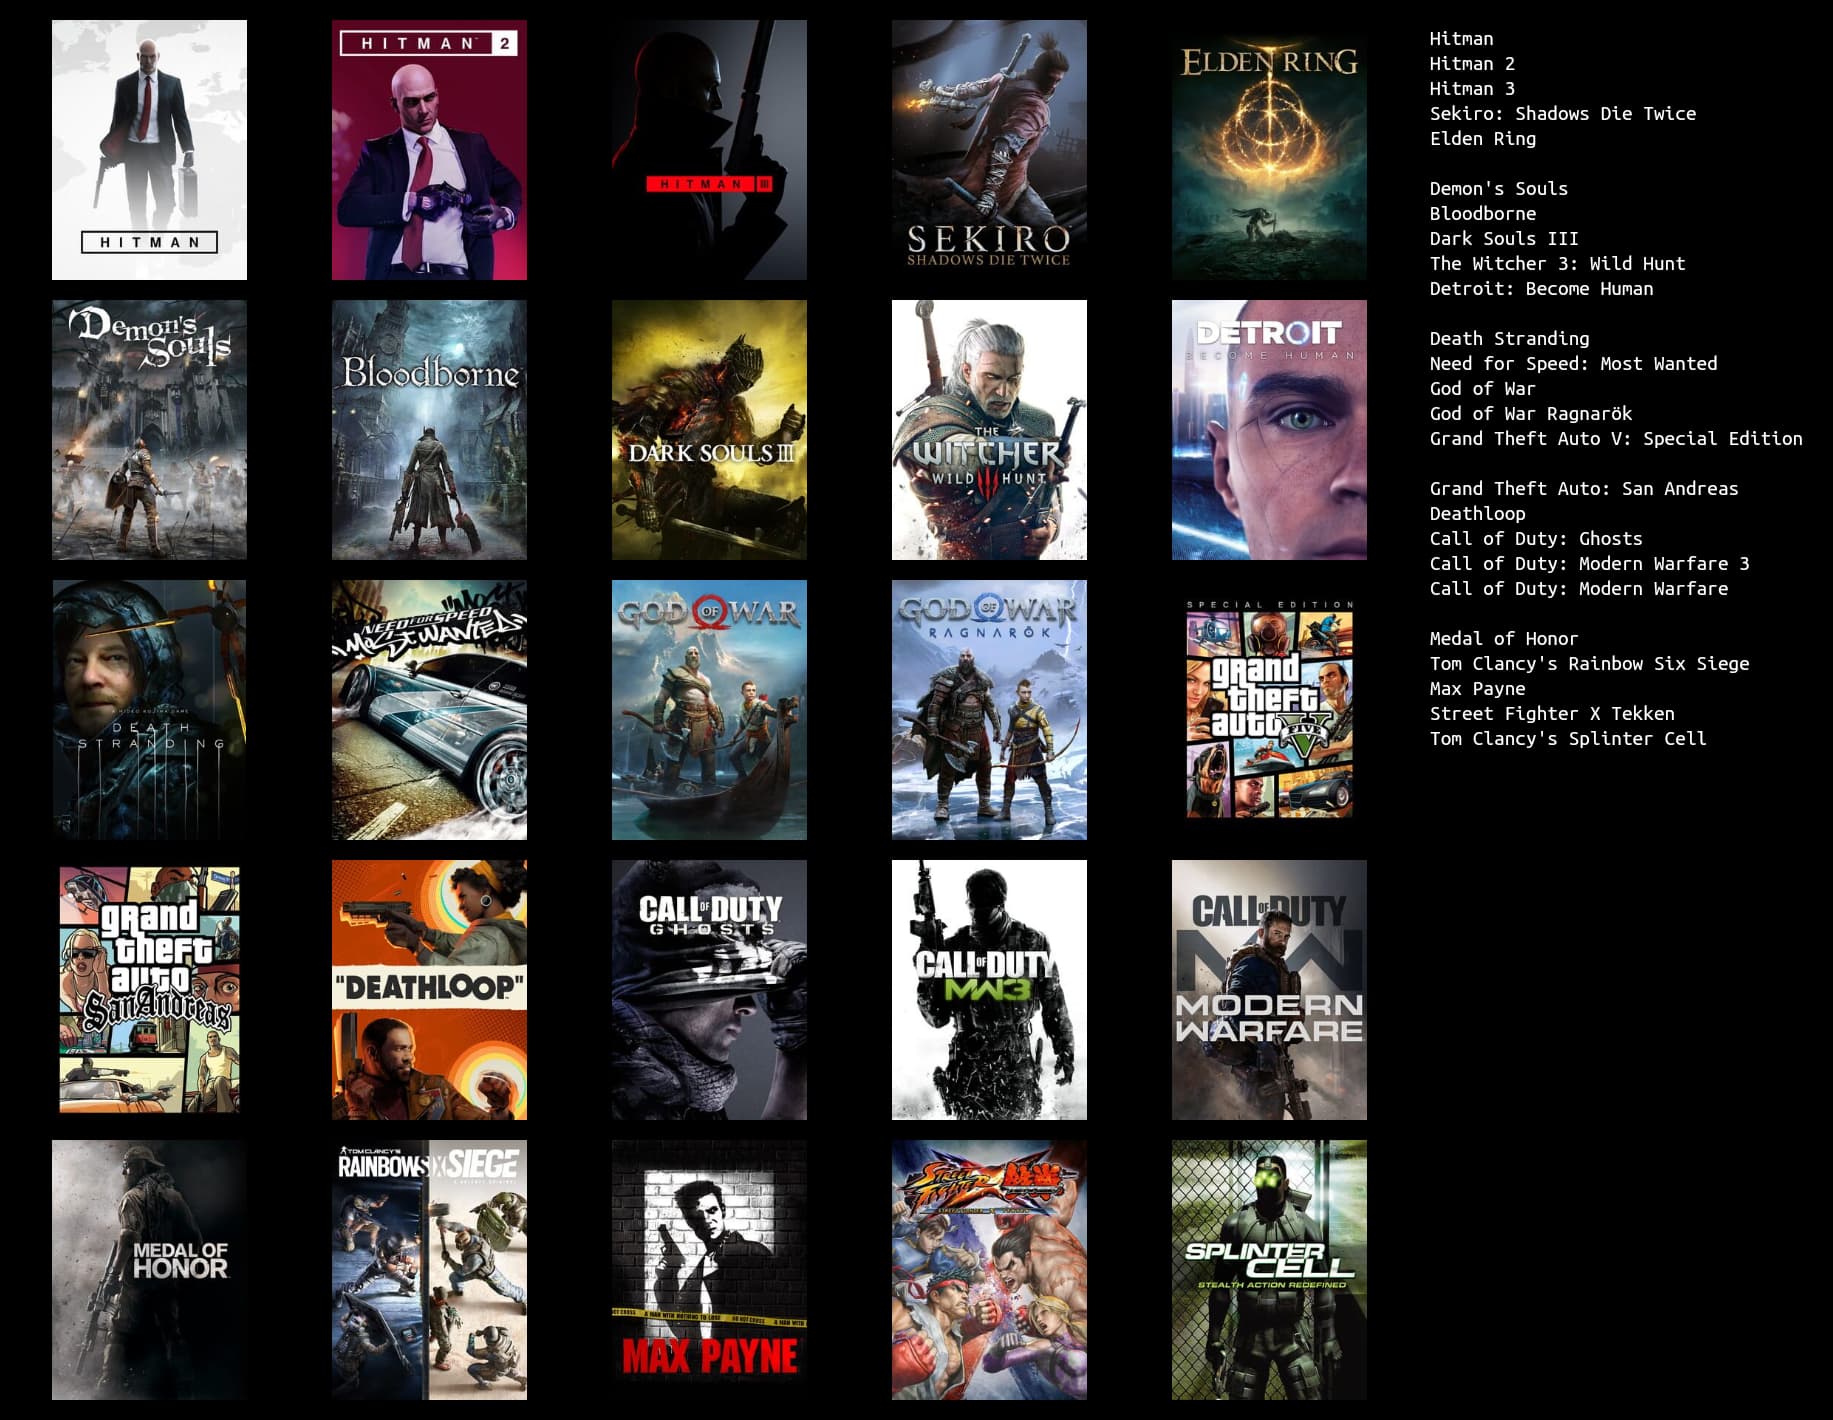Choose the Bloodborne cover image
Screen dimensions: 1833x1420
[429, 430]
